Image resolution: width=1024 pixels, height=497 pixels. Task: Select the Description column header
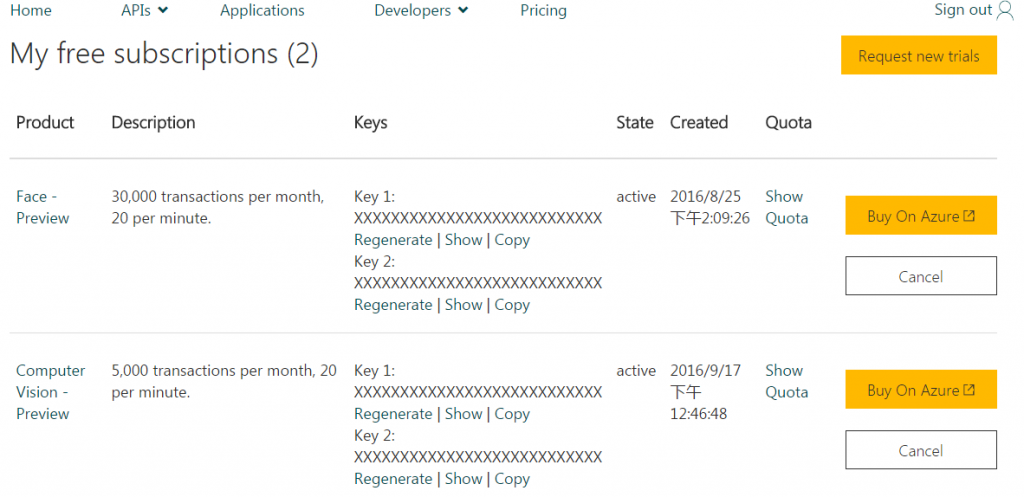tap(153, 122)
